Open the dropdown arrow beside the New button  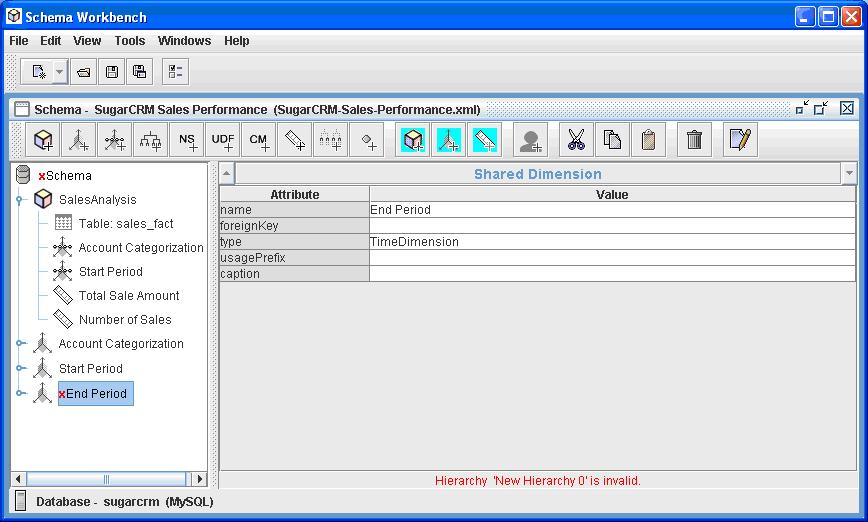pos(60,72)
